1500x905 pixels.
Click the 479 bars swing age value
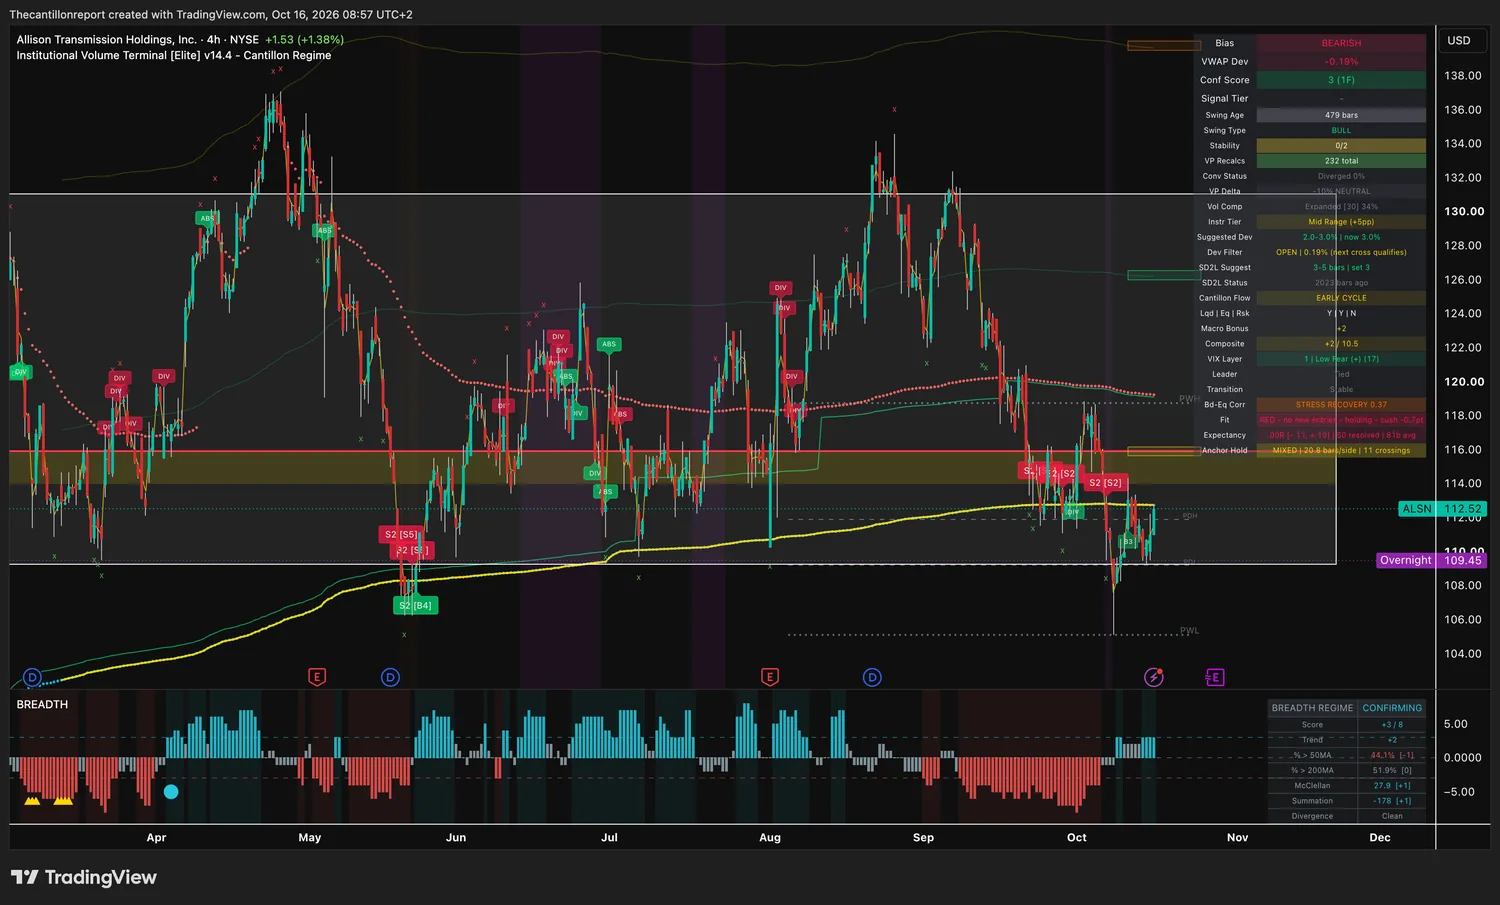(x=1341, y=115)
